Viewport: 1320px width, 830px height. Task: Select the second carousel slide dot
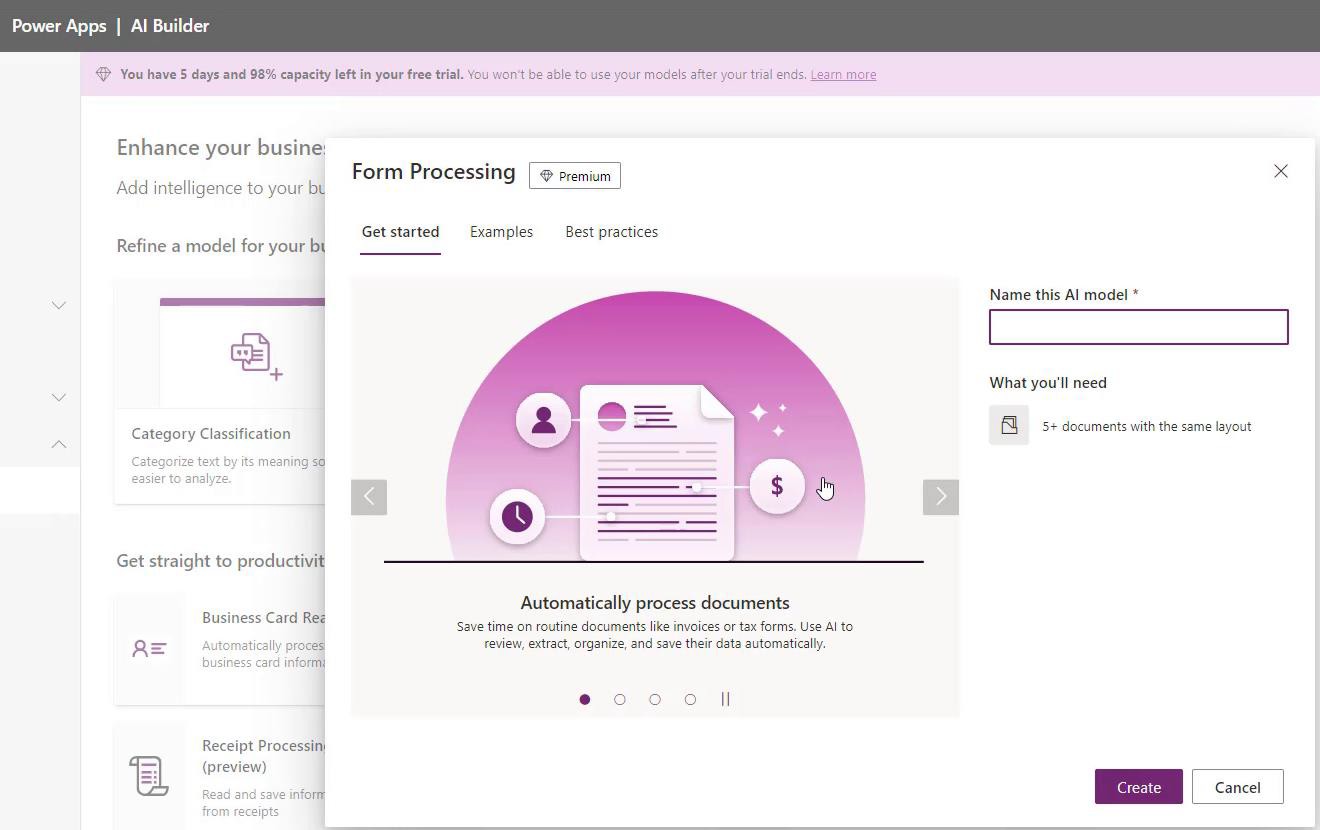coord(620,699)
